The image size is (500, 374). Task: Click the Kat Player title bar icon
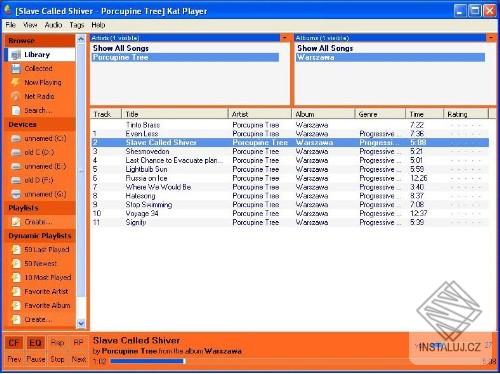coord(8,10)
